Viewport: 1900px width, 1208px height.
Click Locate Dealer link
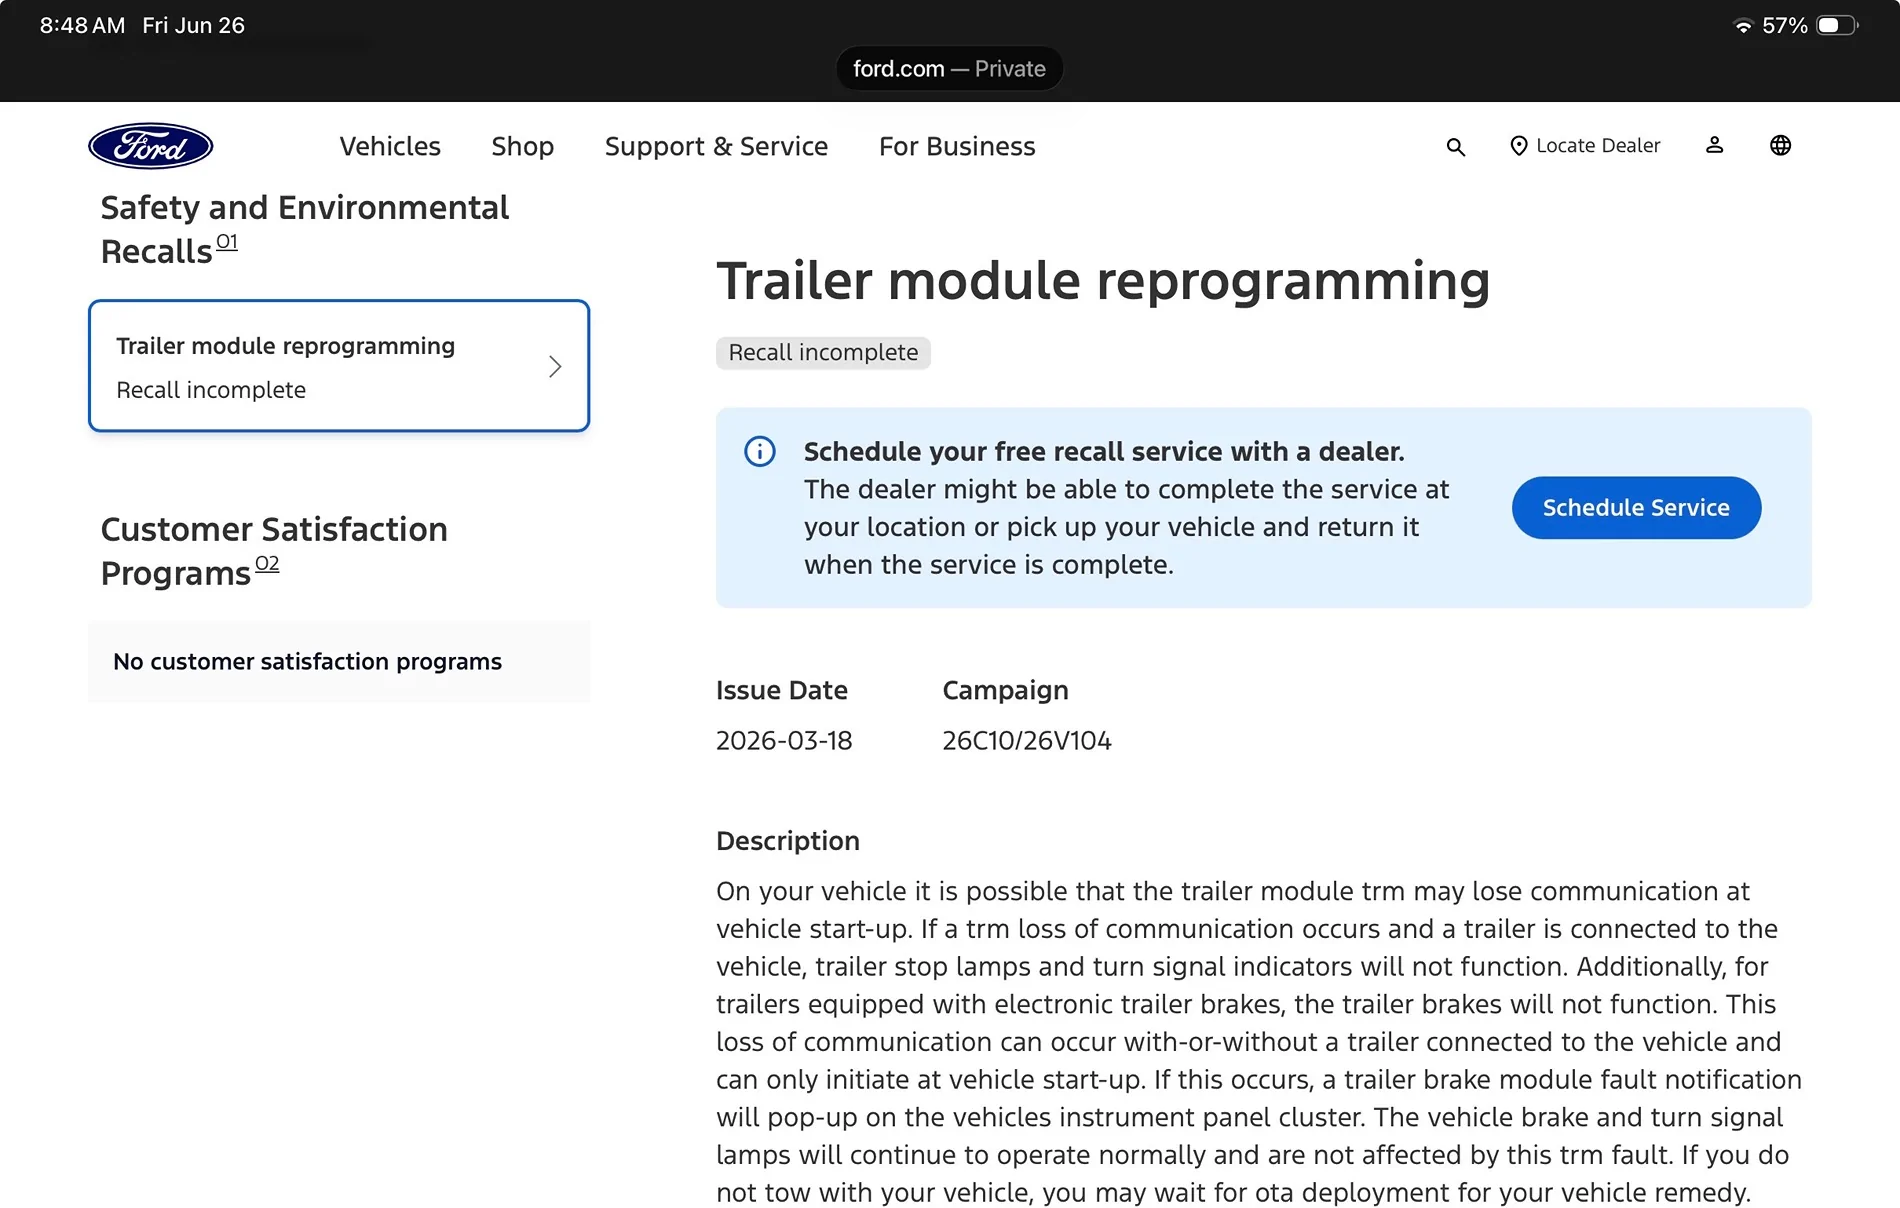click(1584, 146)
